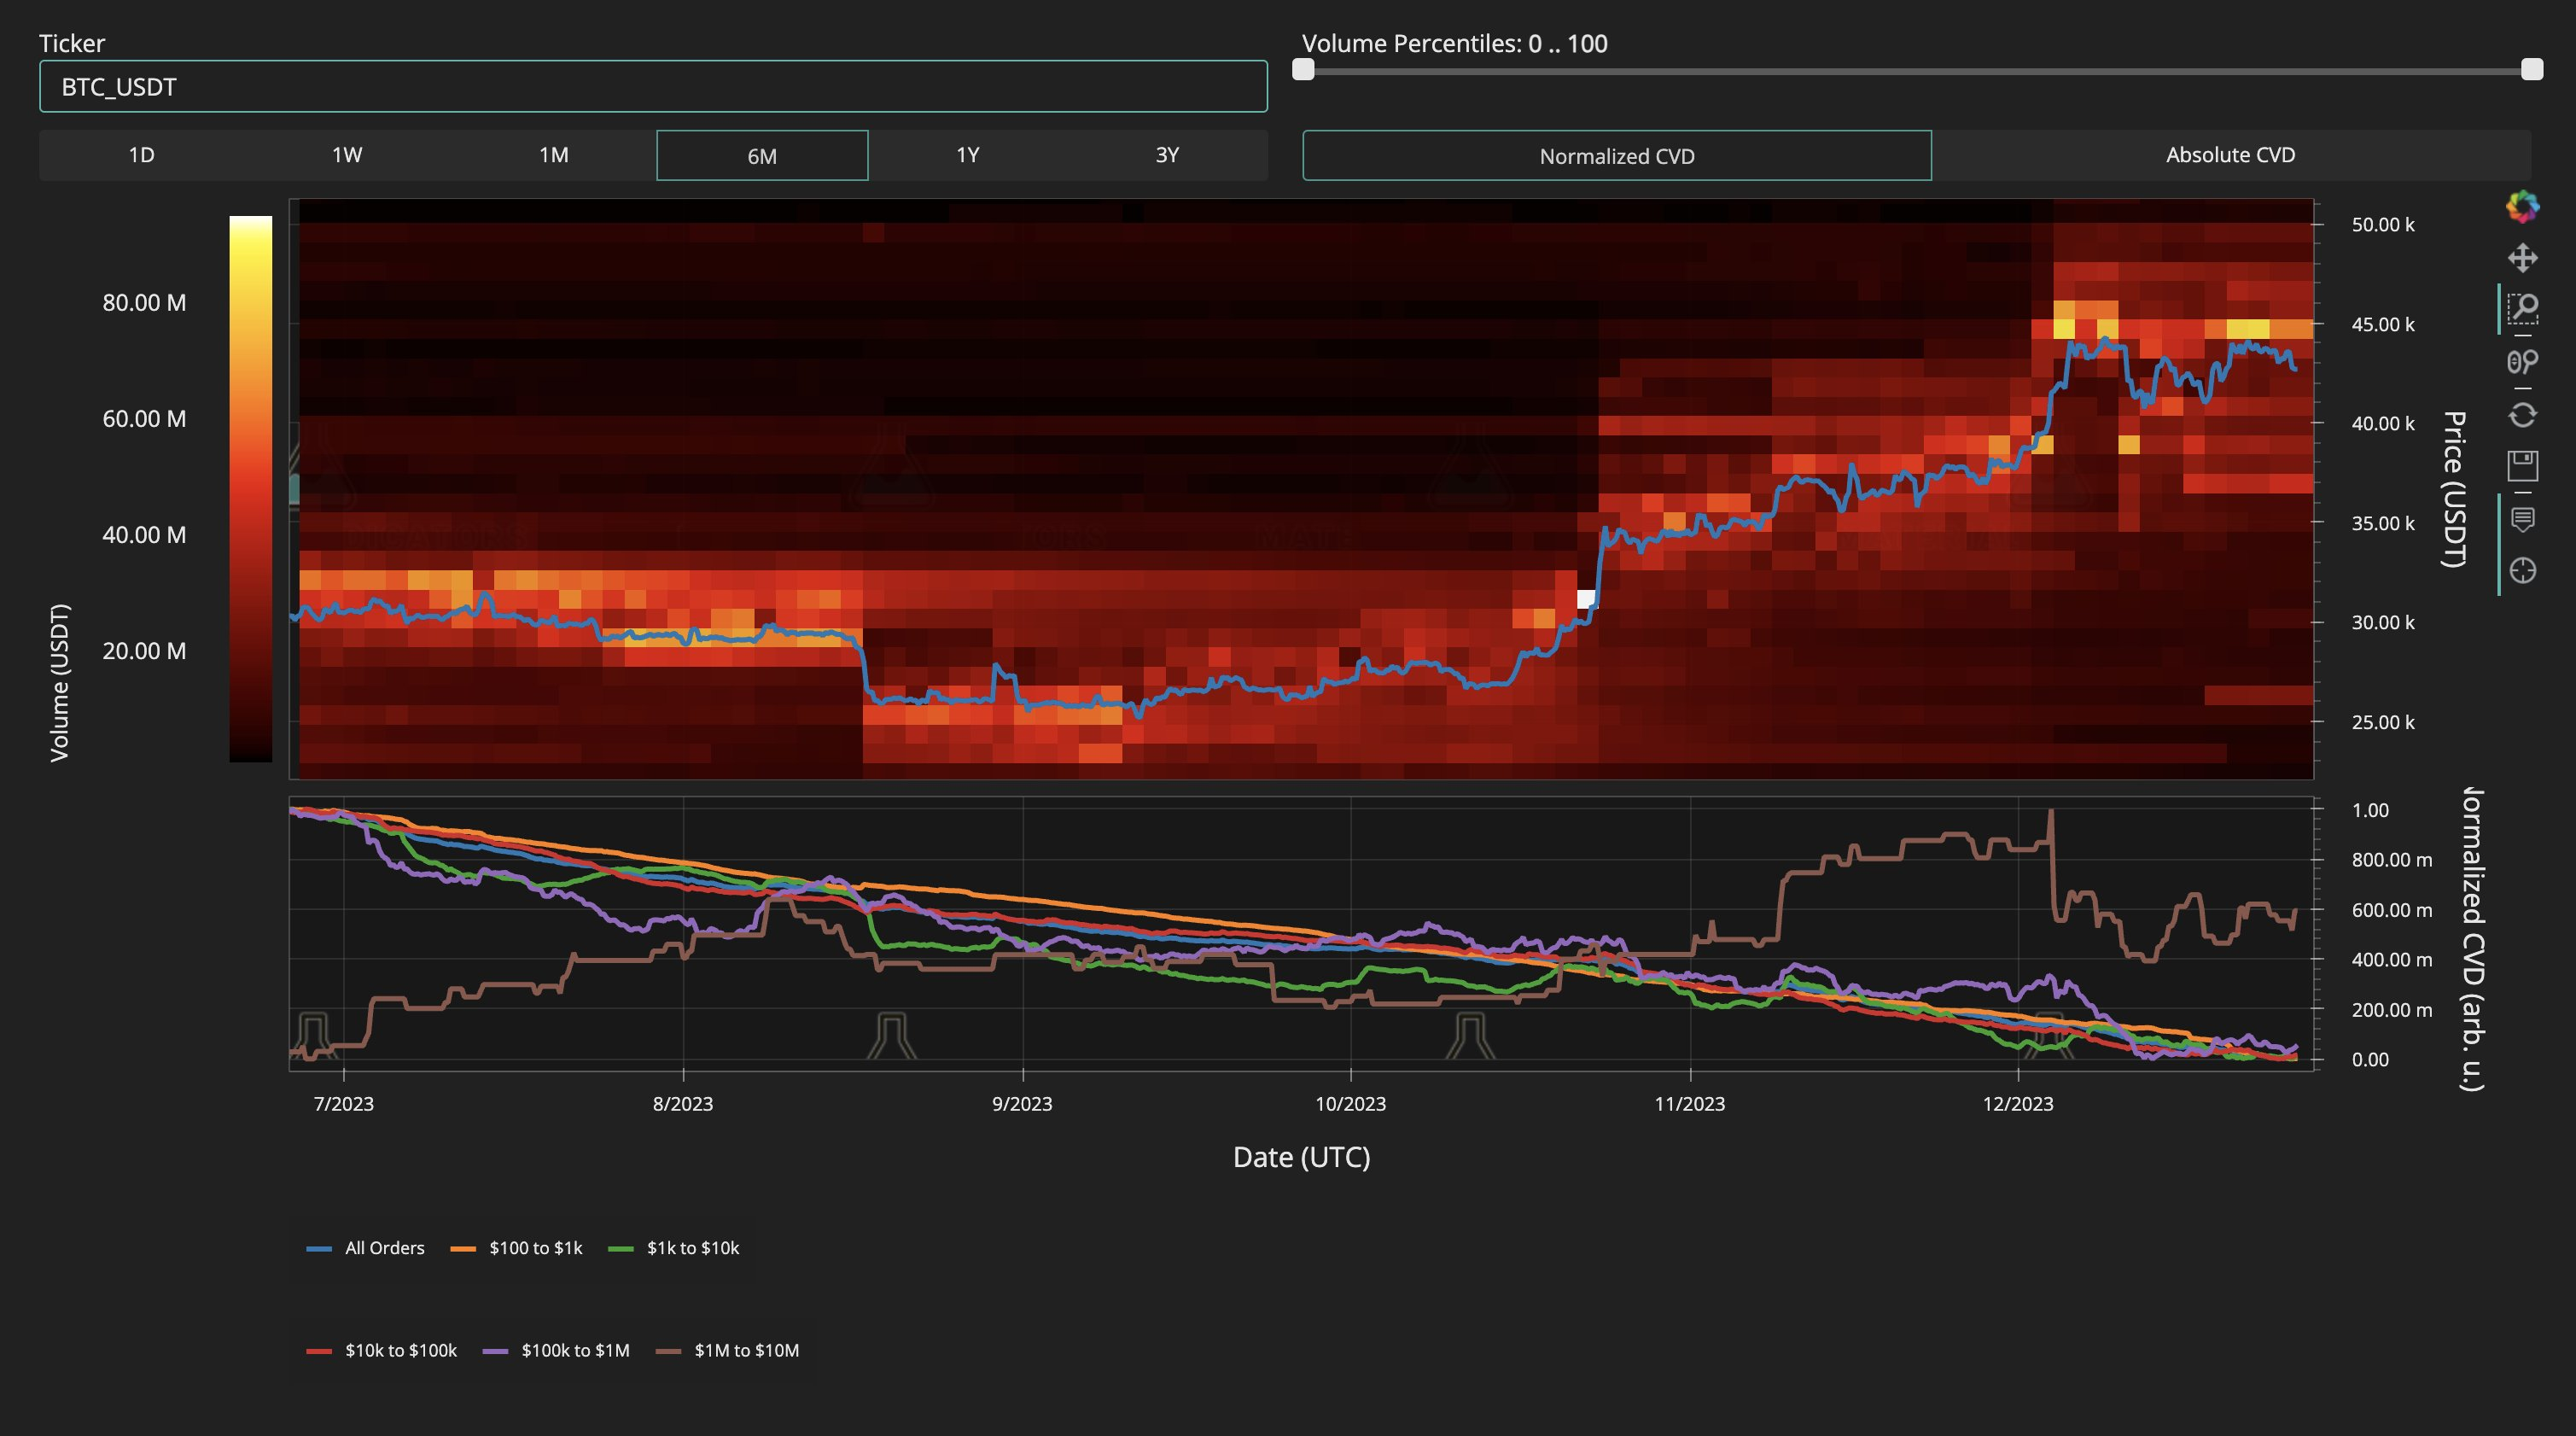Click the left volume percentile slider handle
2576x1436 pixels.
[1303, 69]
